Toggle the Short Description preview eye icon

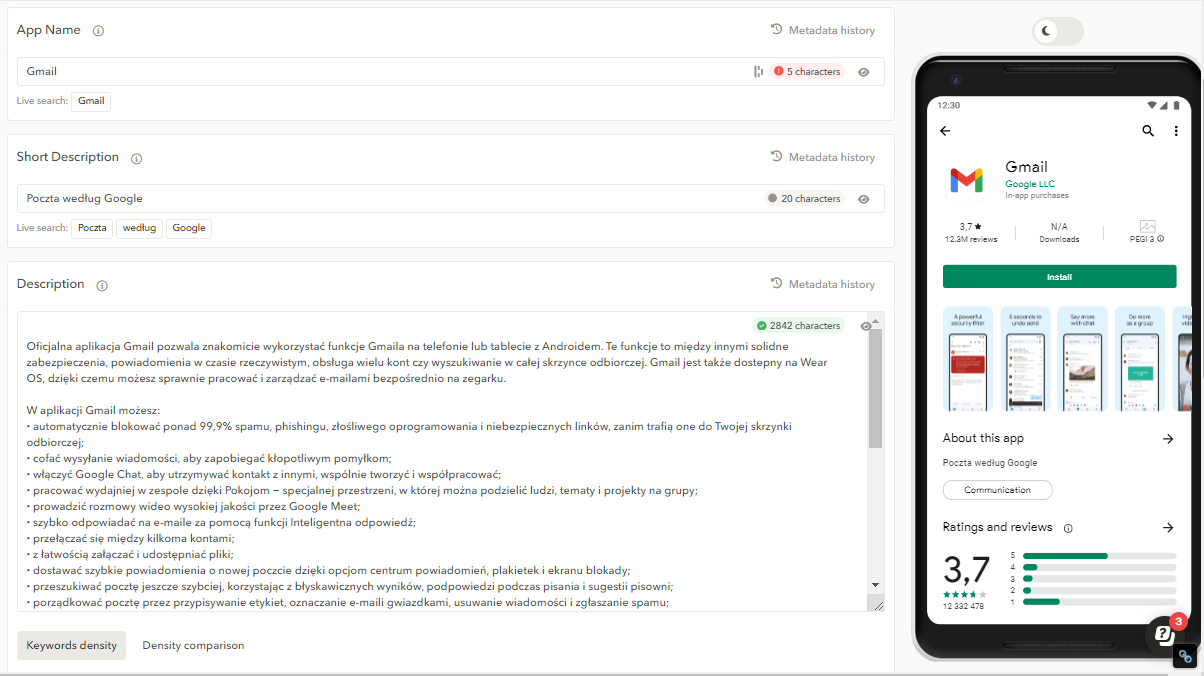click(x=864, y=199)
